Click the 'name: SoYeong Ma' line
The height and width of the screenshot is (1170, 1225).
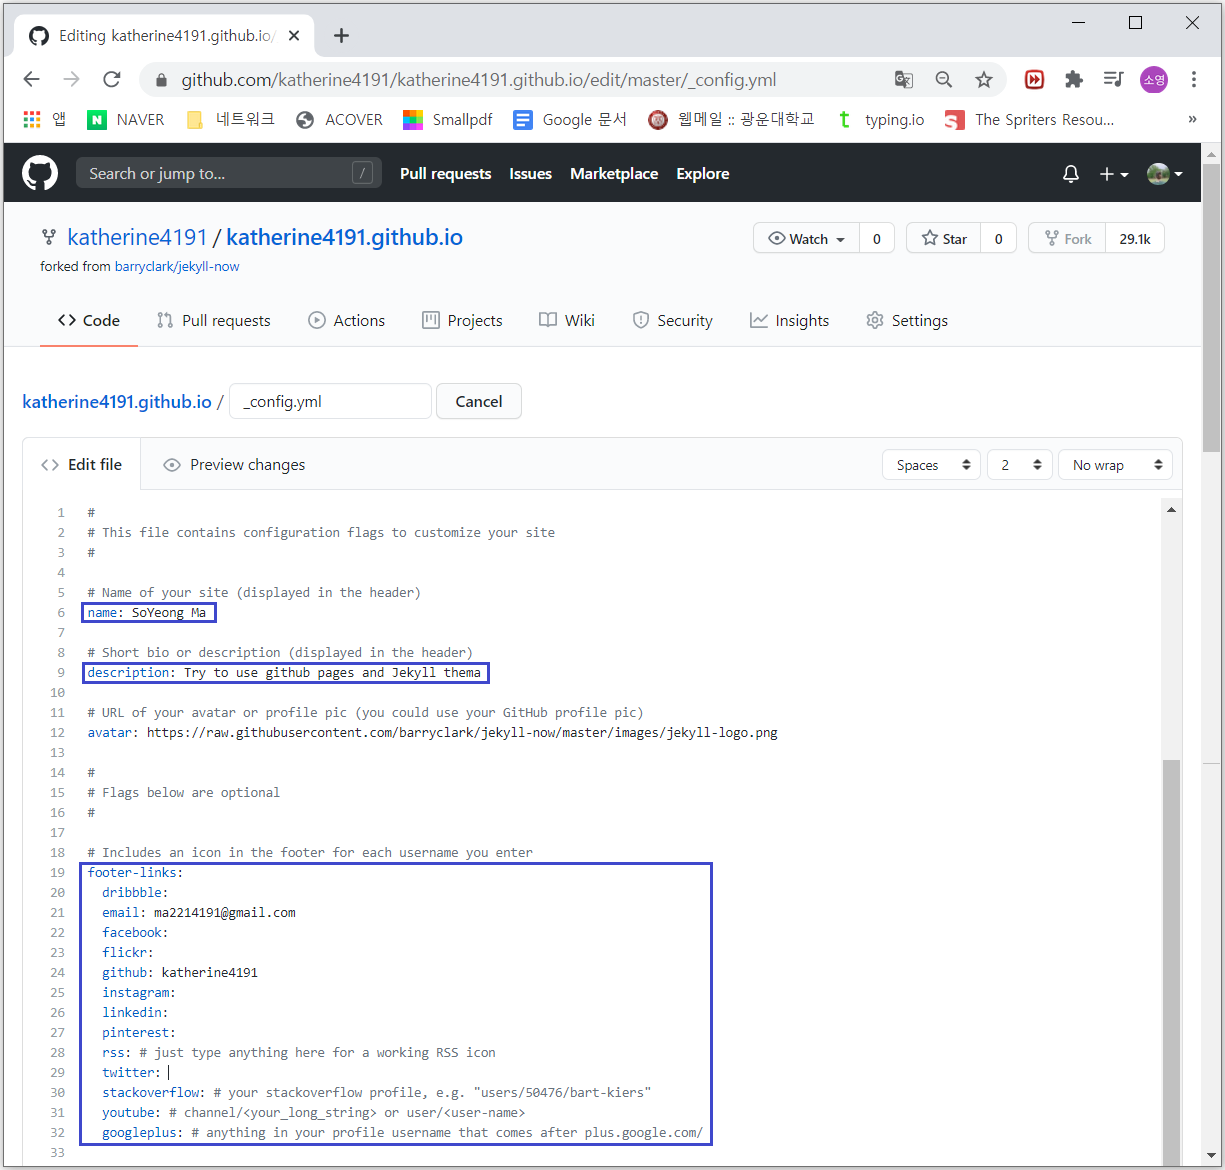[148, 613]
